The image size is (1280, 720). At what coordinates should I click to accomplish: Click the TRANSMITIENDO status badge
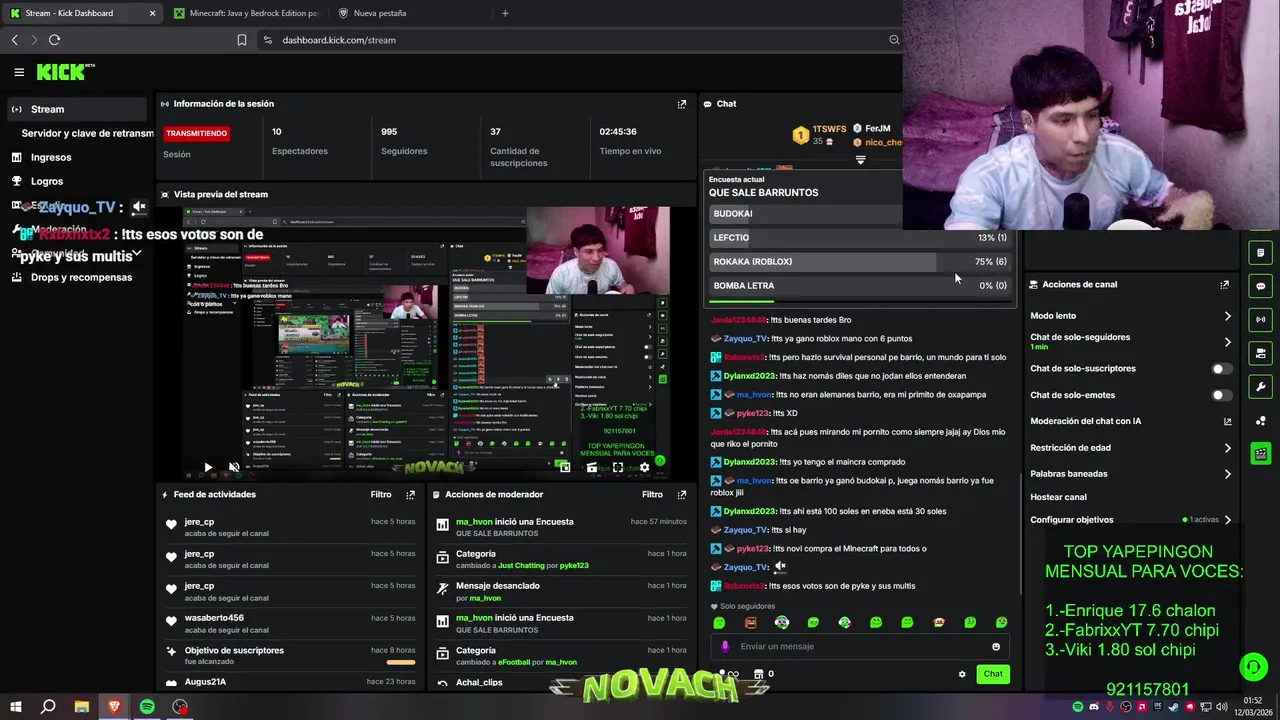[x=197, y=133]
